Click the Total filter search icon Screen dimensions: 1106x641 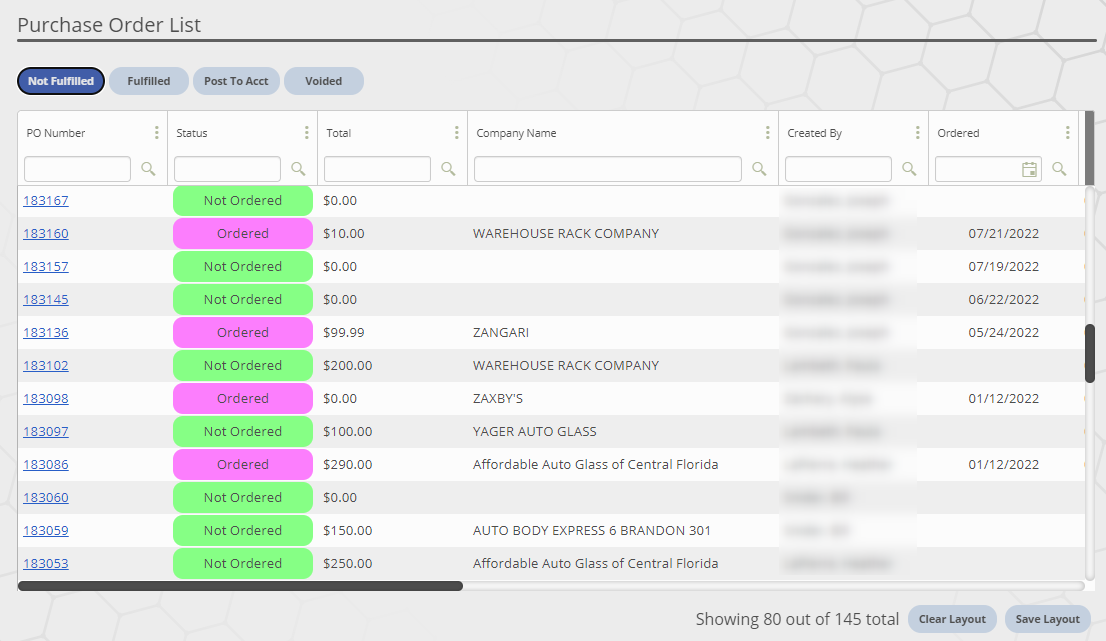point(448,169)
